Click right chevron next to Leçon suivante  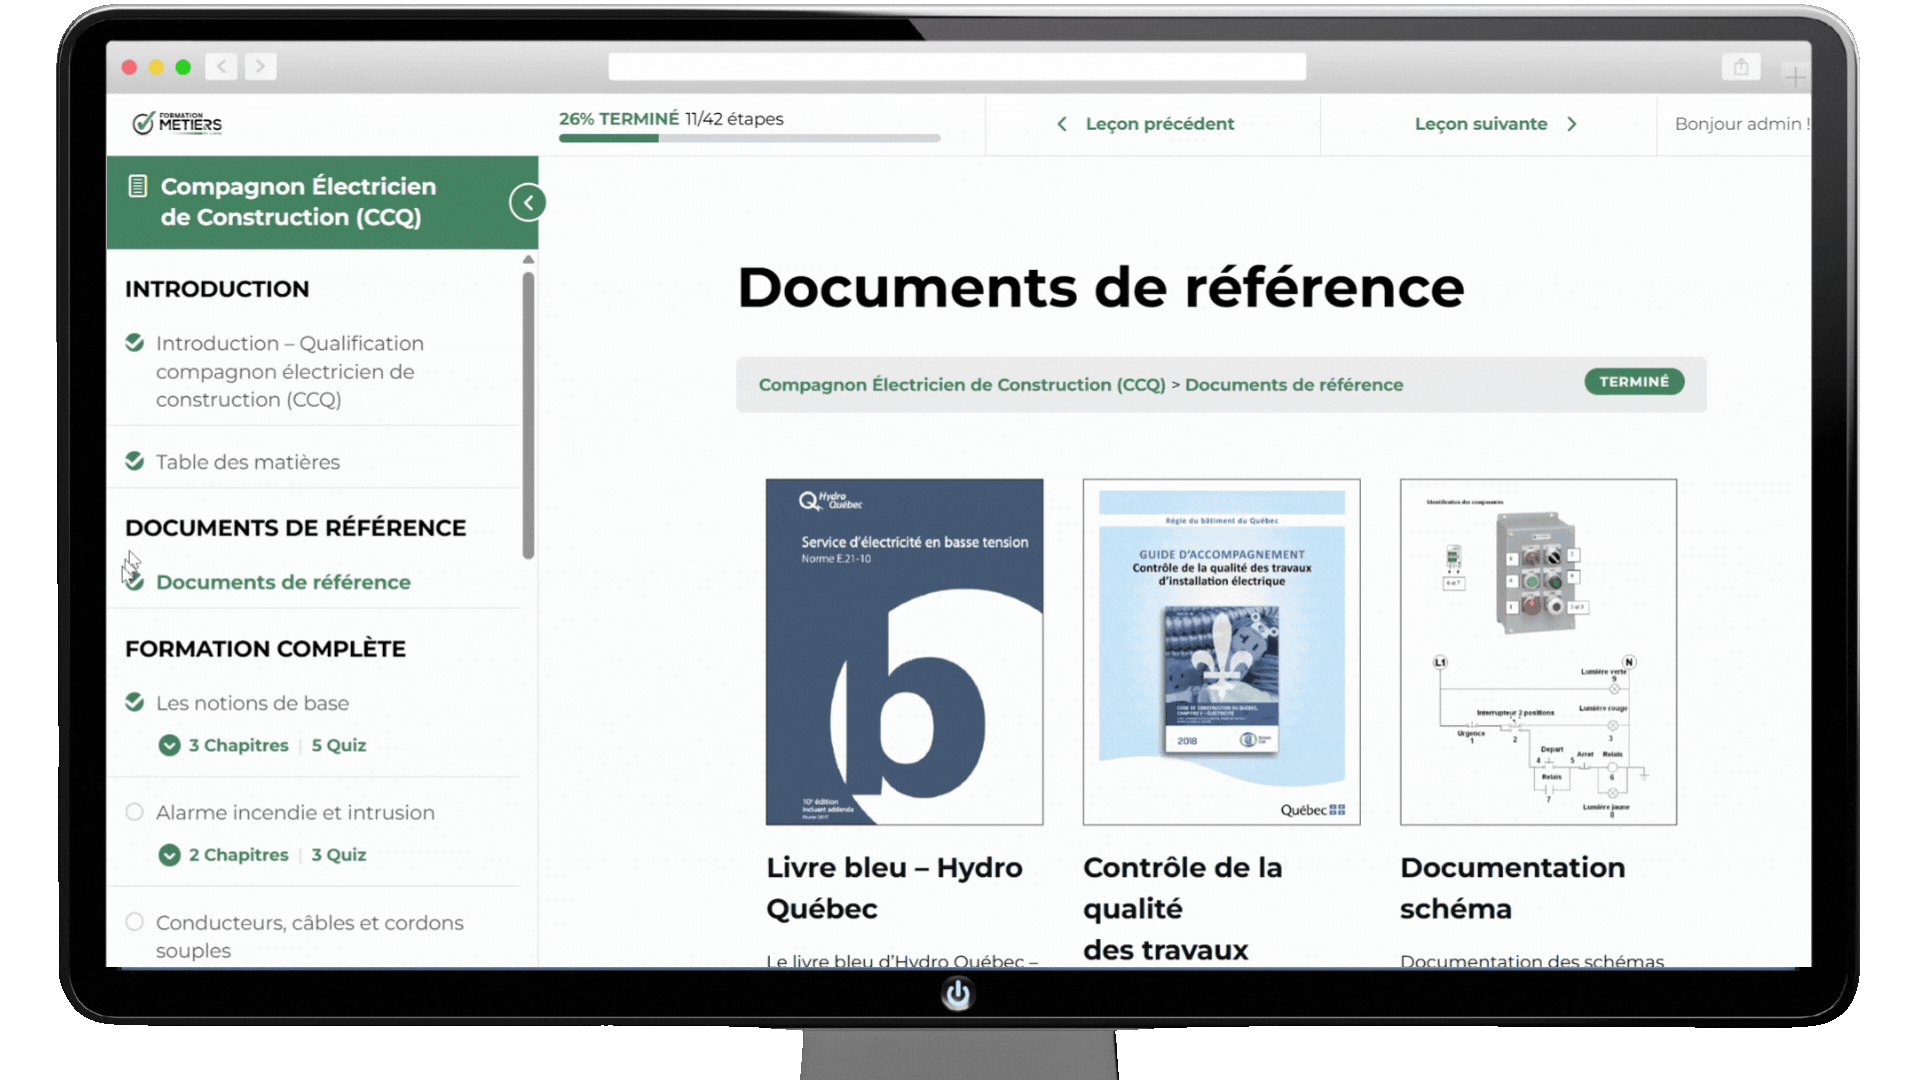[x=1572, y=124]
